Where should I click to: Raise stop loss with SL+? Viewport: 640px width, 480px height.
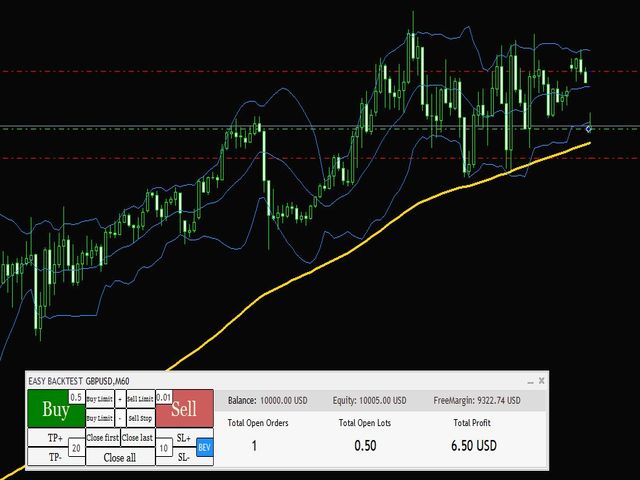click(183, 438)
